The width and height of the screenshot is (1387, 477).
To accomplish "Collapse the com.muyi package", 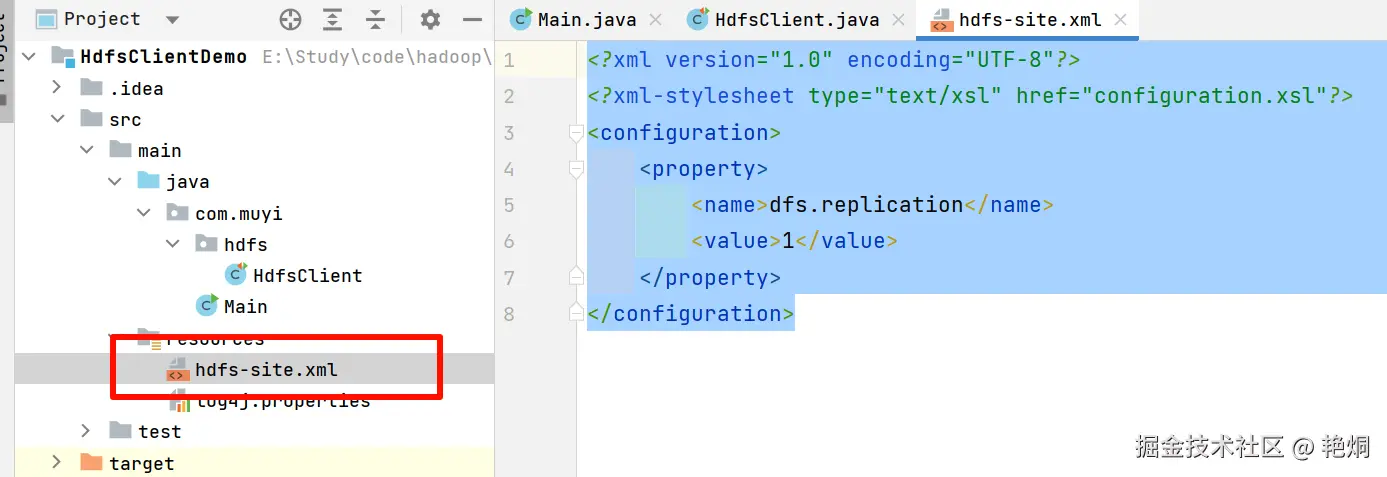I will 143,213.
